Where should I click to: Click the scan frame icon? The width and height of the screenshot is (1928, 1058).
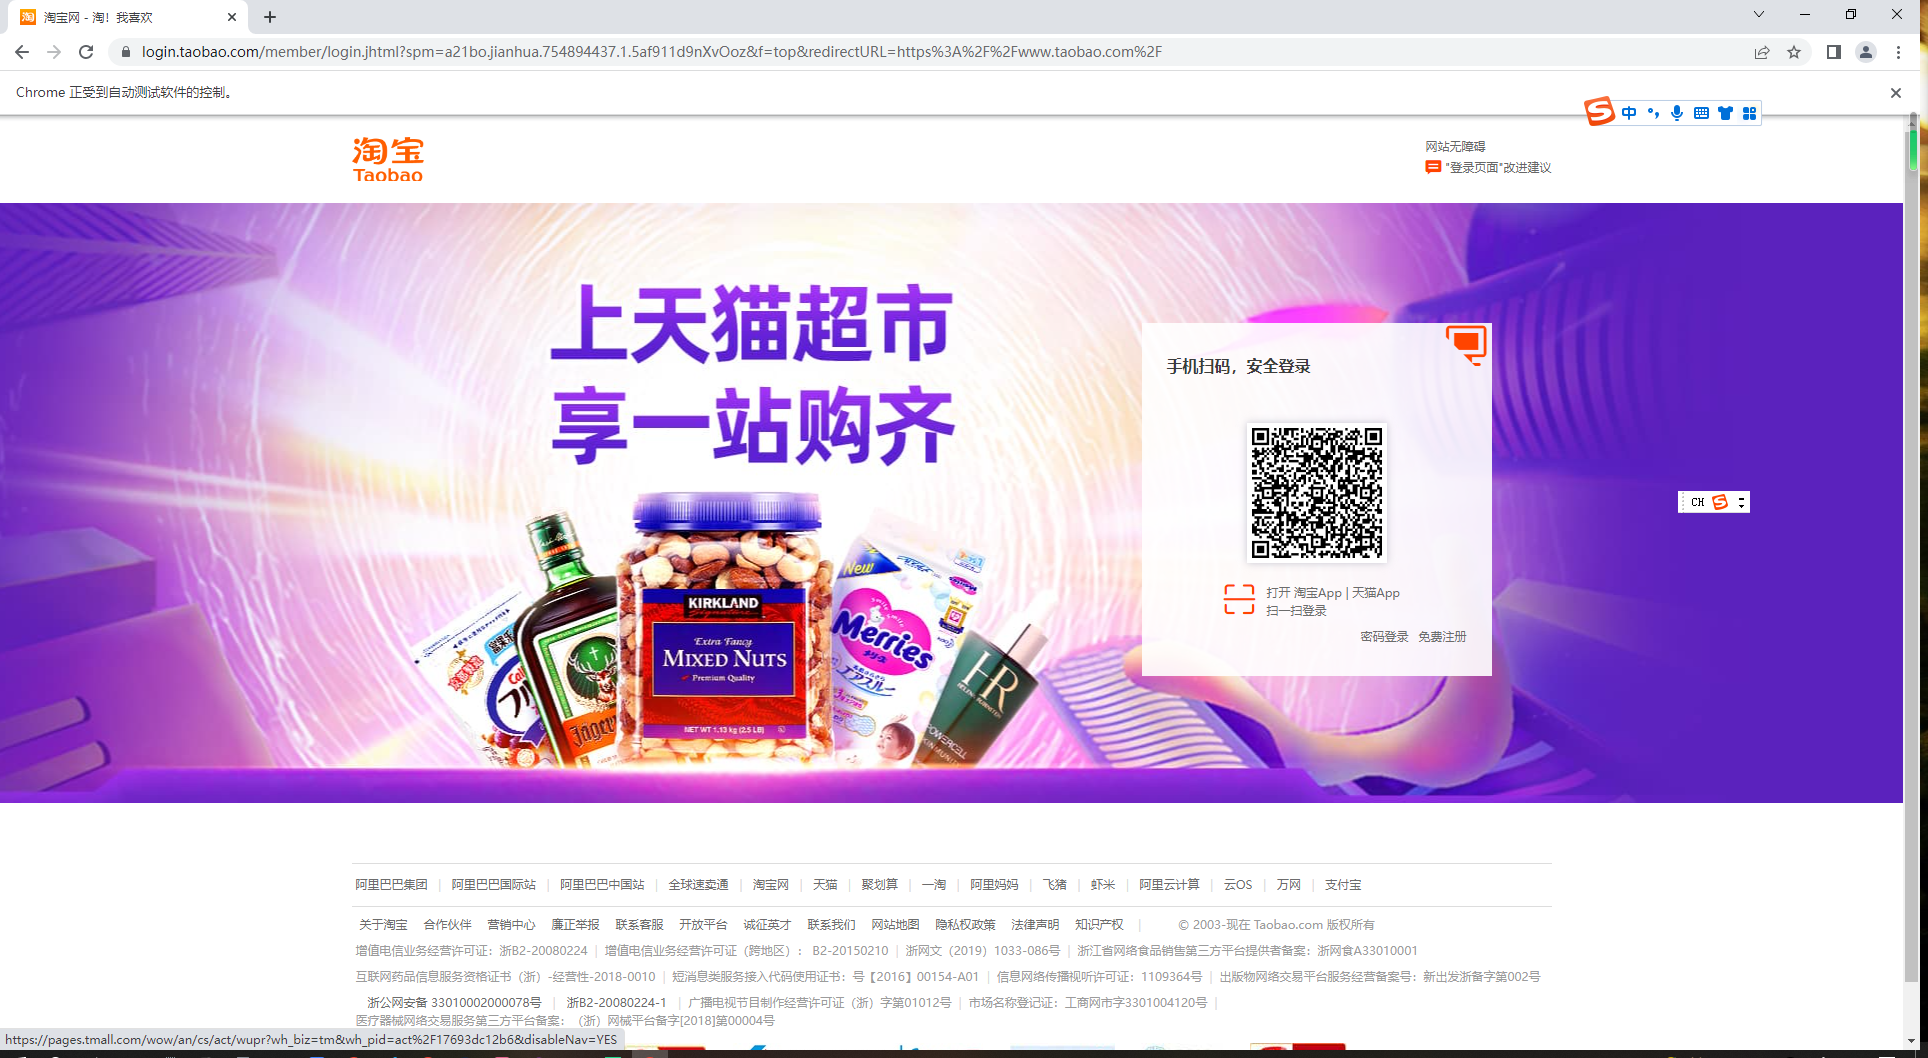pyautogui.click(x=1239, y=599)
